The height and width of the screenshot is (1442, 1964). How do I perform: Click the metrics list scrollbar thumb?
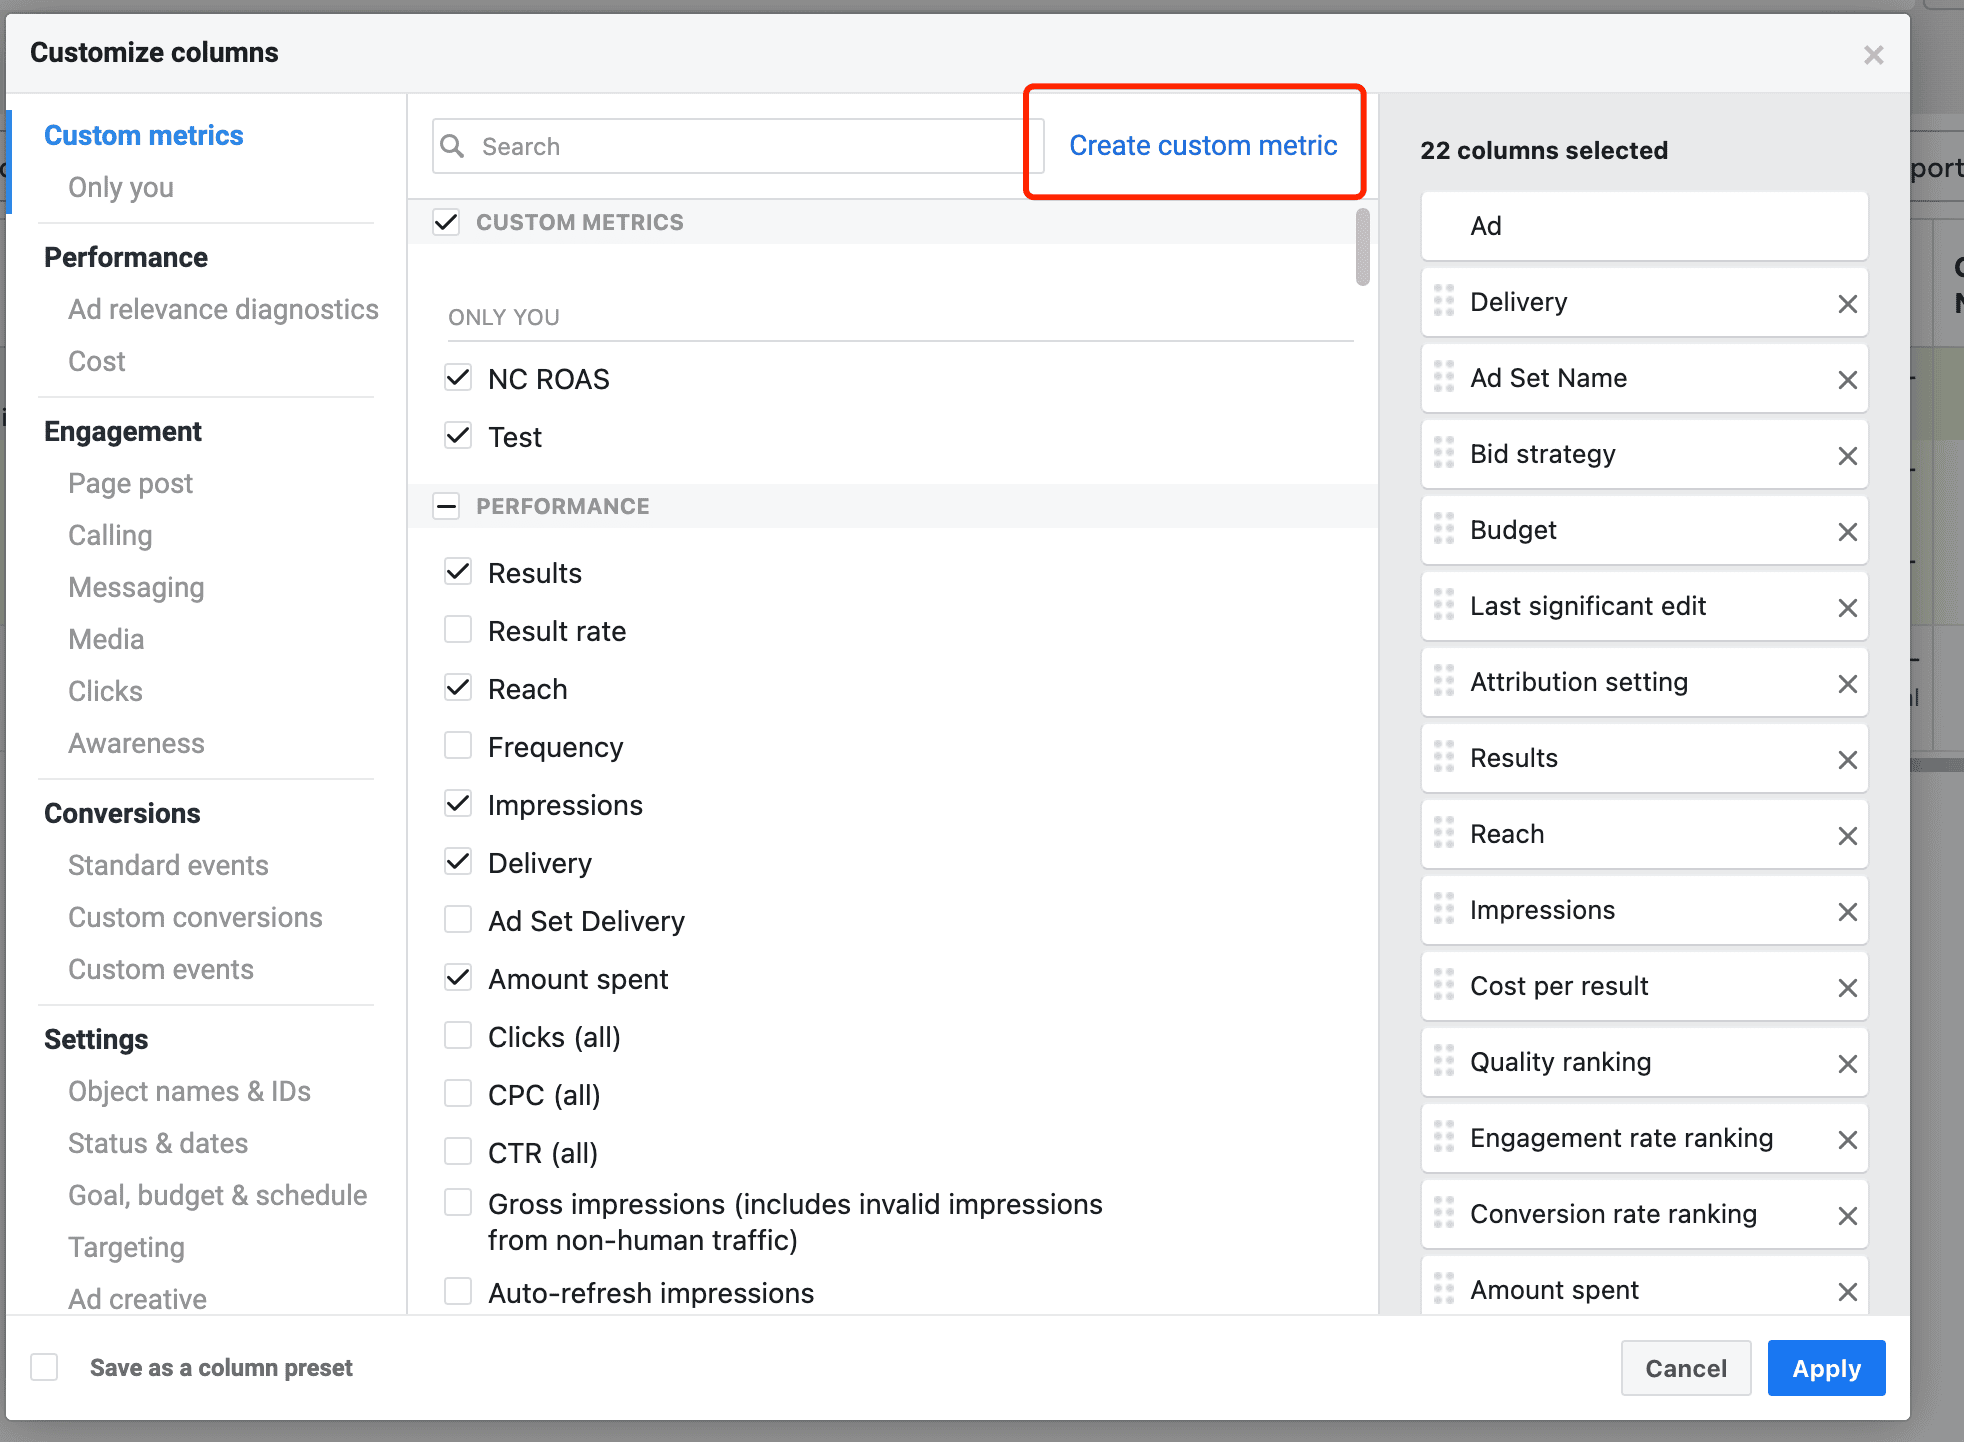point(1362,247)
